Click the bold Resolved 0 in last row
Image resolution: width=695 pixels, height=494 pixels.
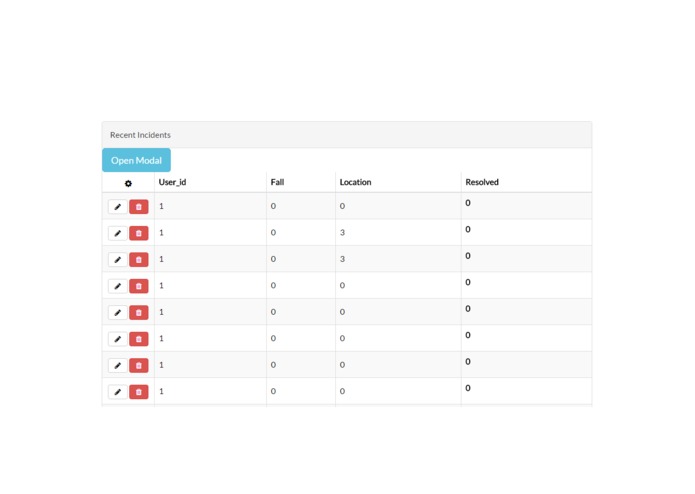click(x=468, y=388)
